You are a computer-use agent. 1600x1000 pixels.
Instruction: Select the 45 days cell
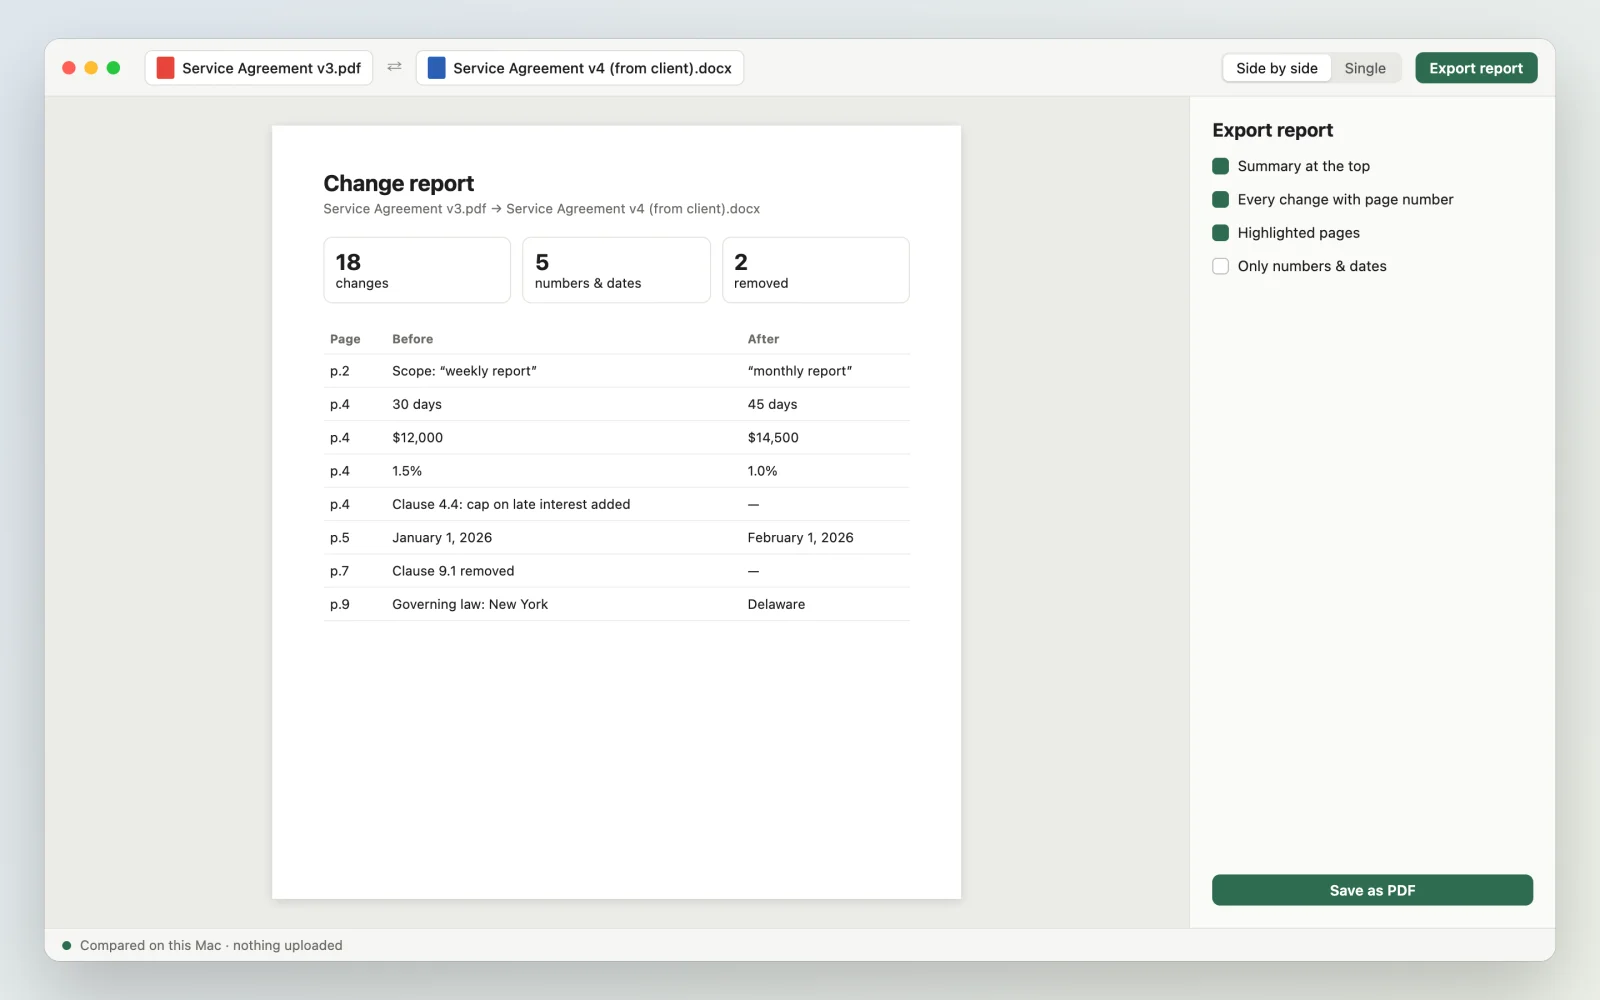(x=772, y=404)
